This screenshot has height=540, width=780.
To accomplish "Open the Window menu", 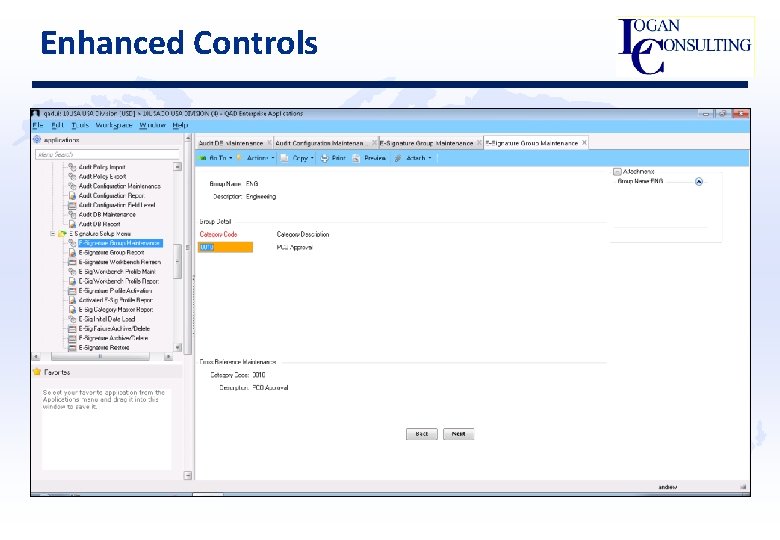I will point(152,125).
